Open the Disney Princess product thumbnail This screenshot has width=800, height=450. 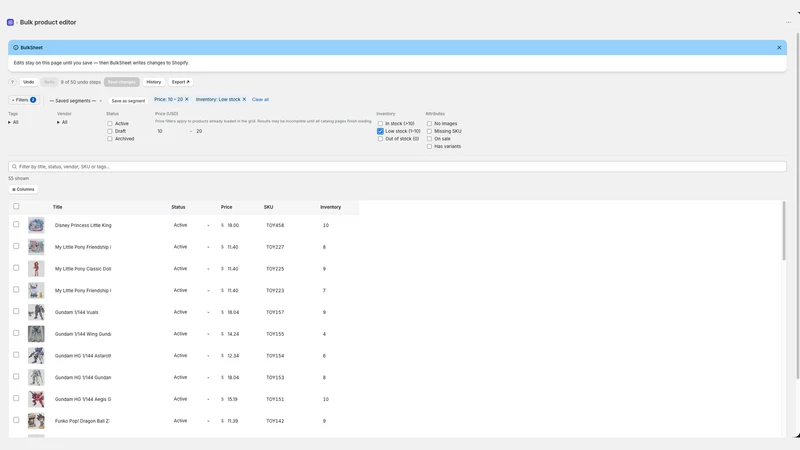pos(36,225)
